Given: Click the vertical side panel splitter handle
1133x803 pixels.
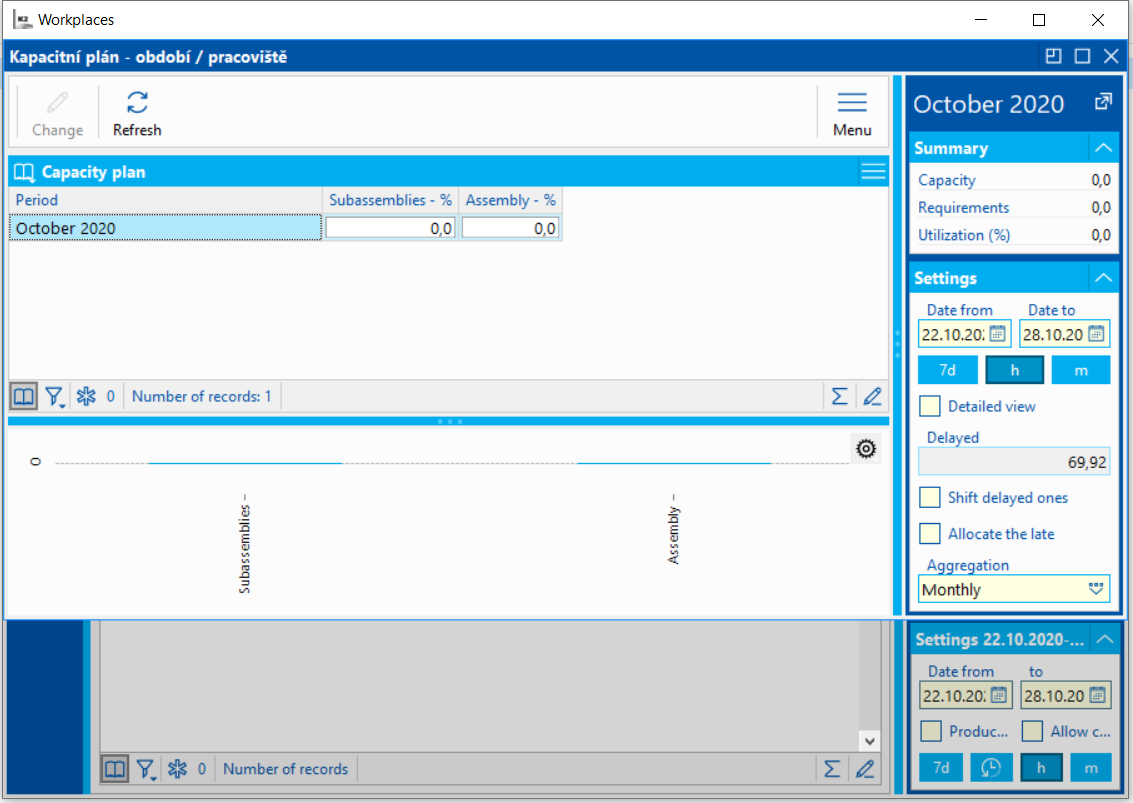Looking at the screenshot, I should 897,345.
